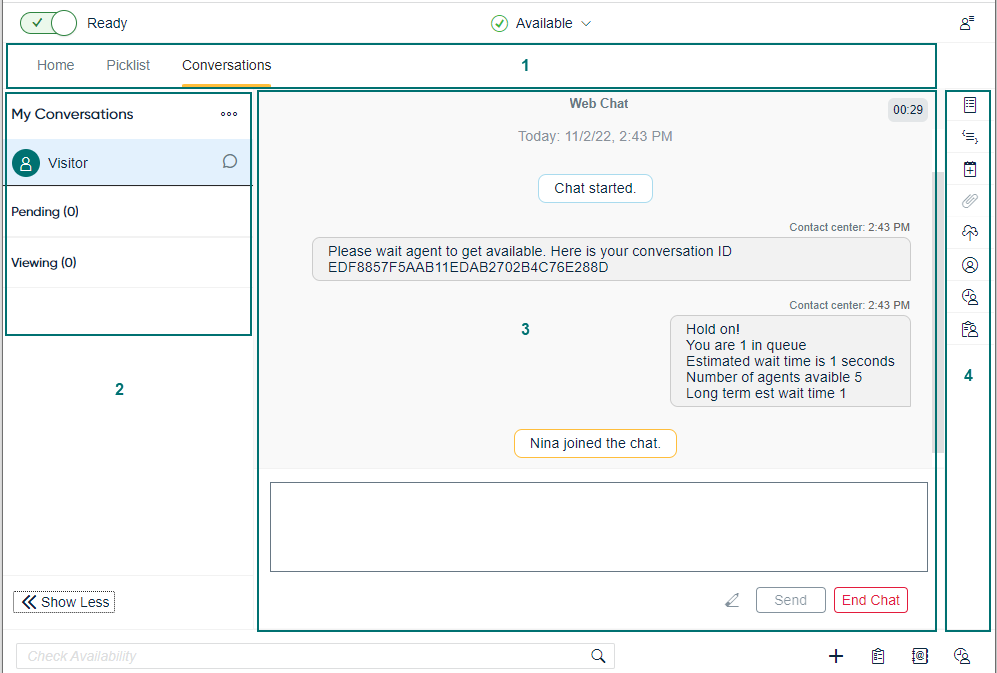The height and width of the screenshot is (673, 997).
Task: Open the contact profile icon in sidebar
Action: click(968, 265)
